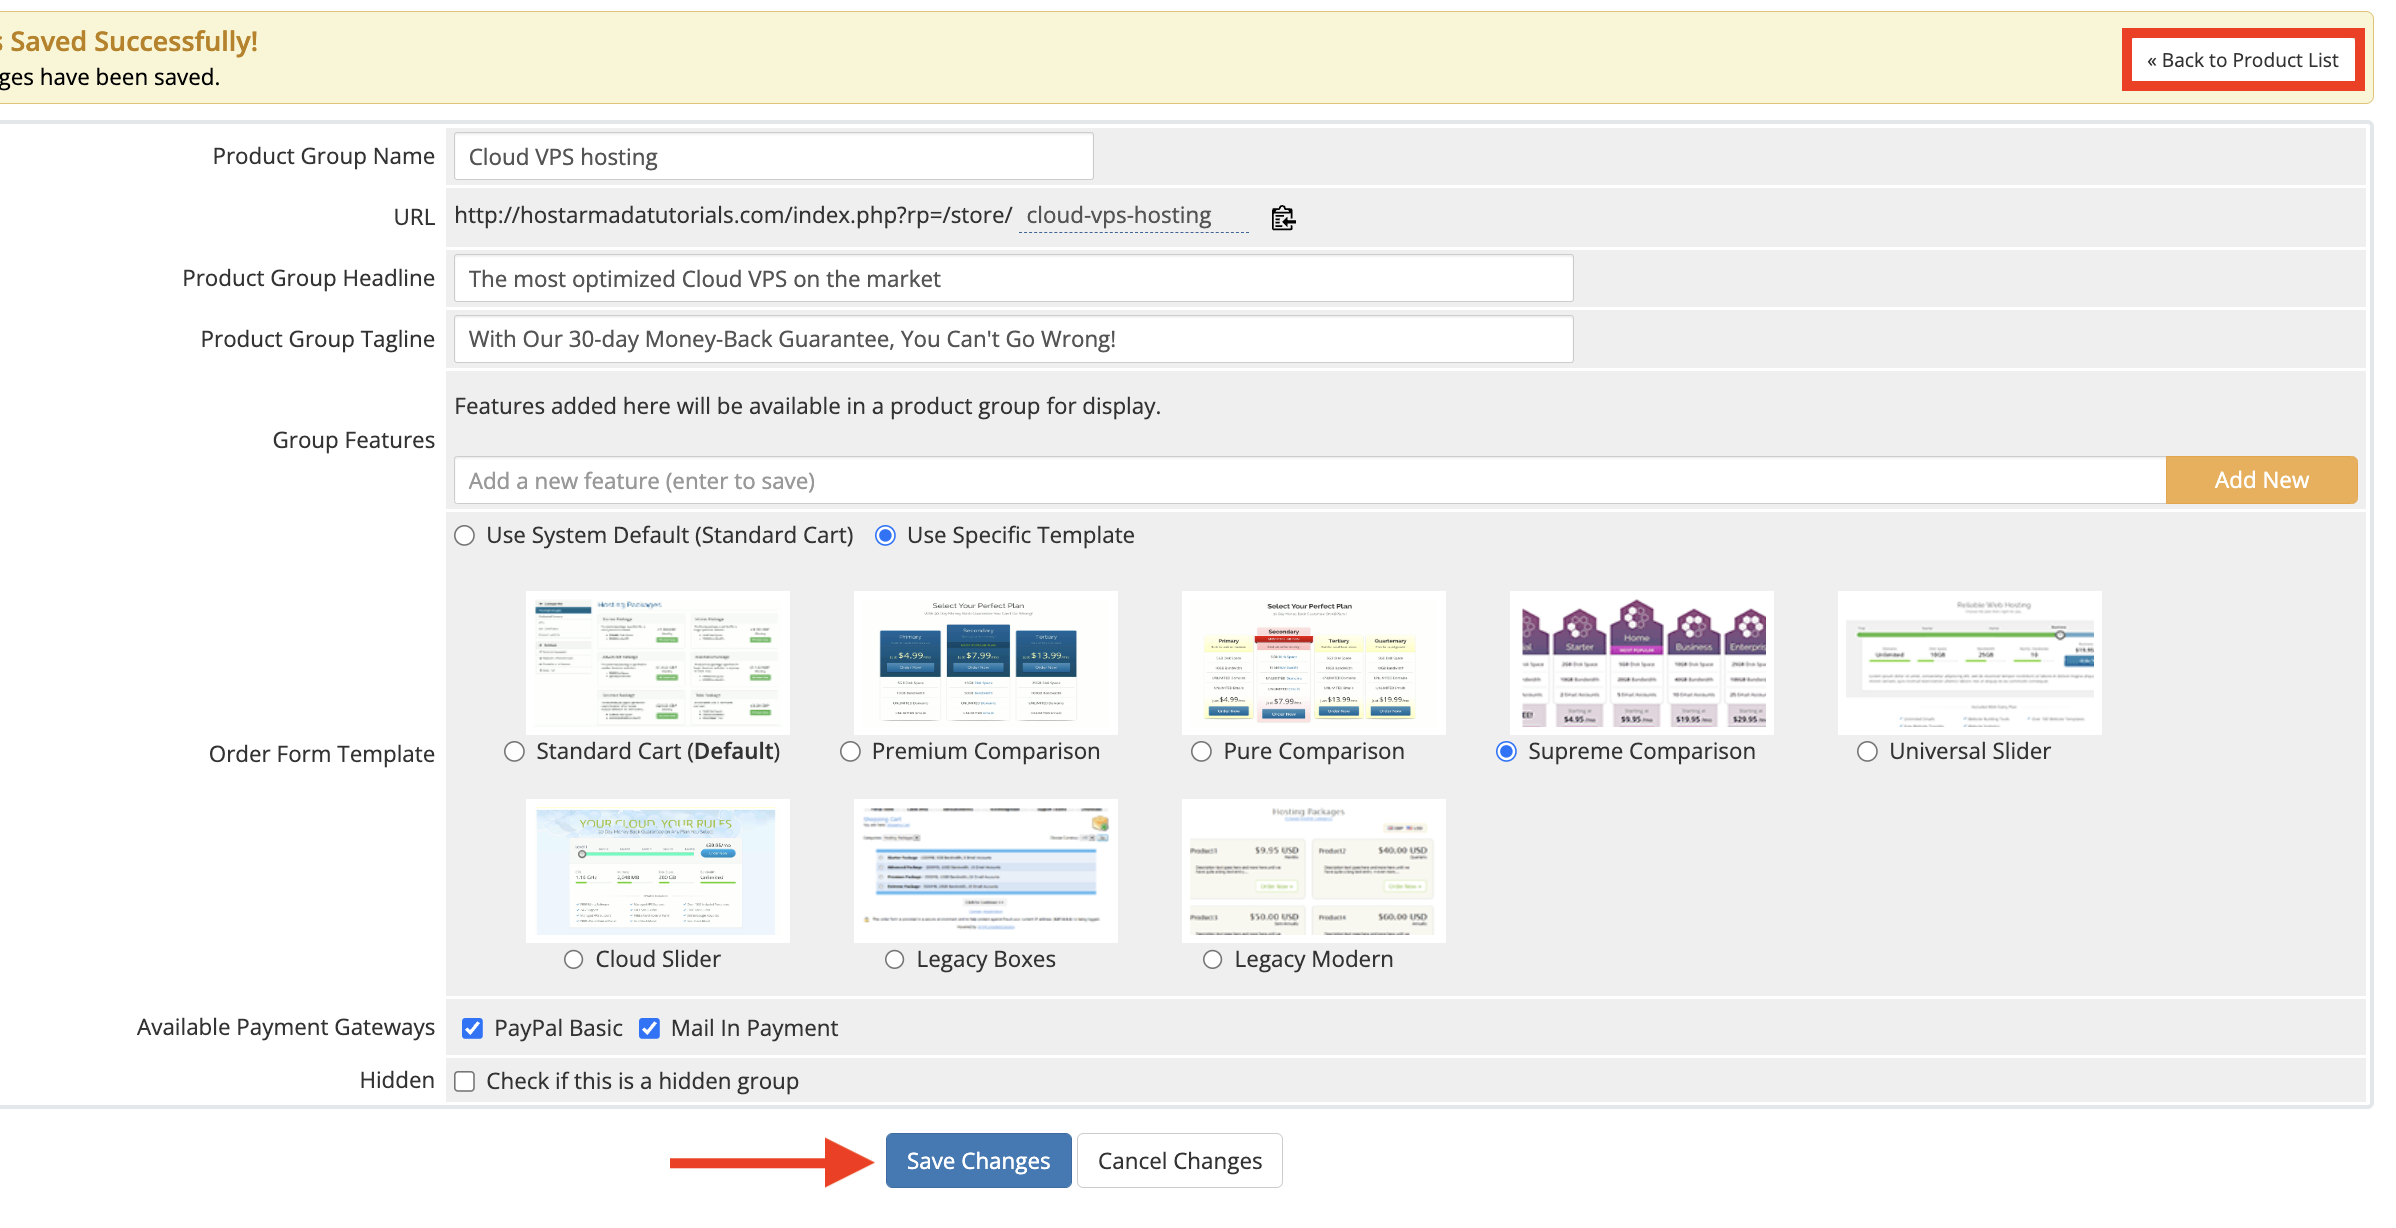Click the Cancel Changes button

click(1180, 1161)
